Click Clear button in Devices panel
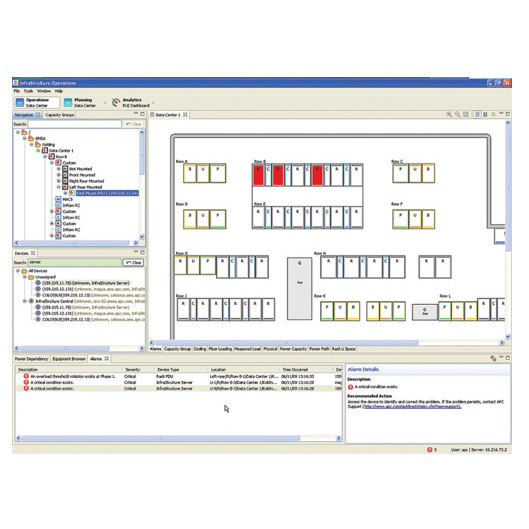The image size is (529, 529). (134, 262)
